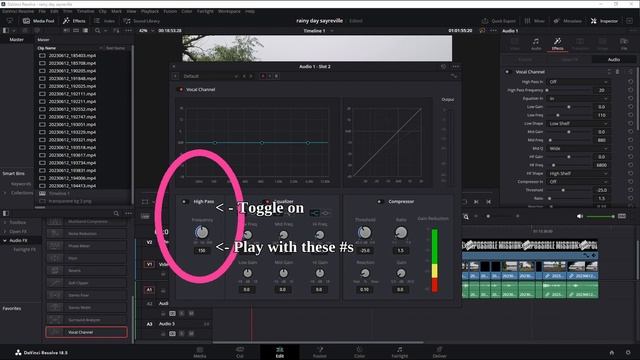Select the File tab icon in Inspector

(x=624, y=44)
